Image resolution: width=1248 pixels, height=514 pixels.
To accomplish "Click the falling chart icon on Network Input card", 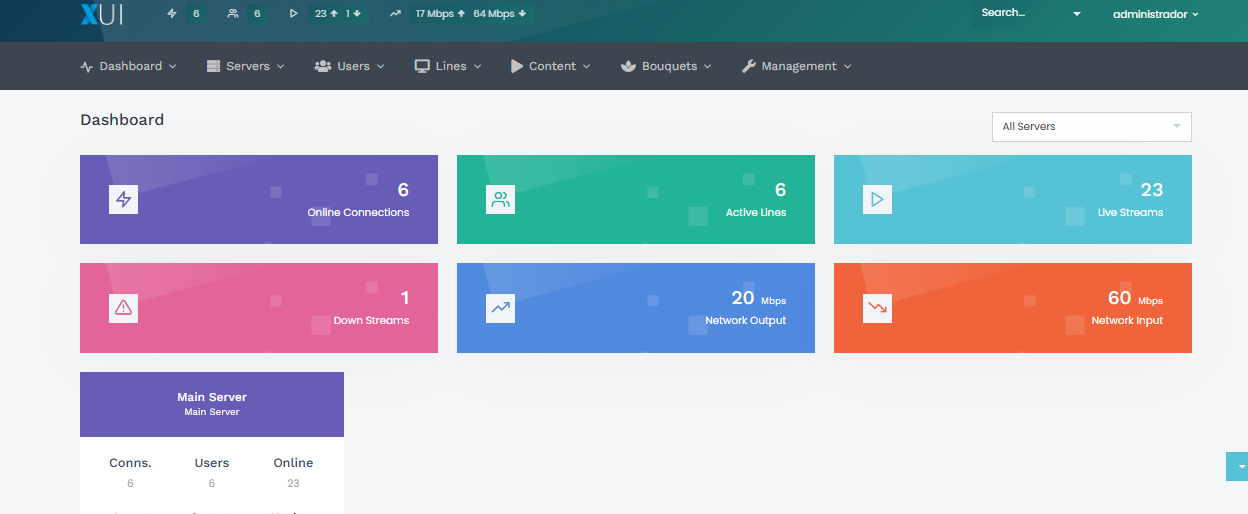I will point(877,308).
